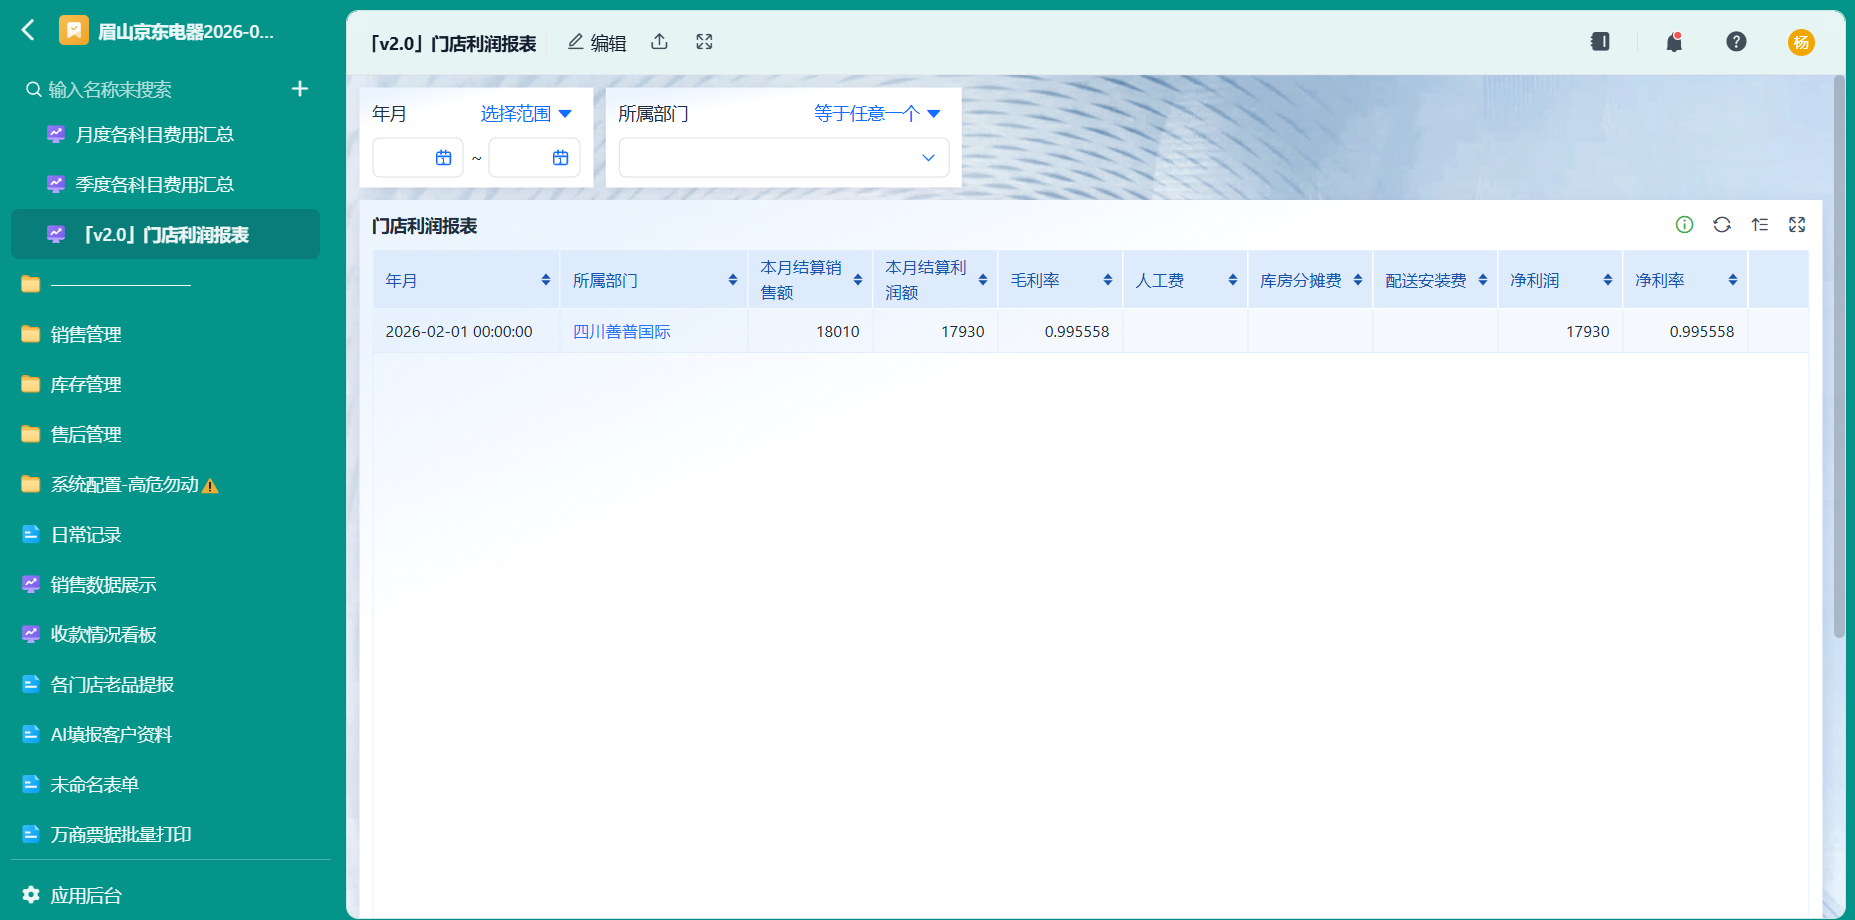Open the start date calendar icon

444,158
